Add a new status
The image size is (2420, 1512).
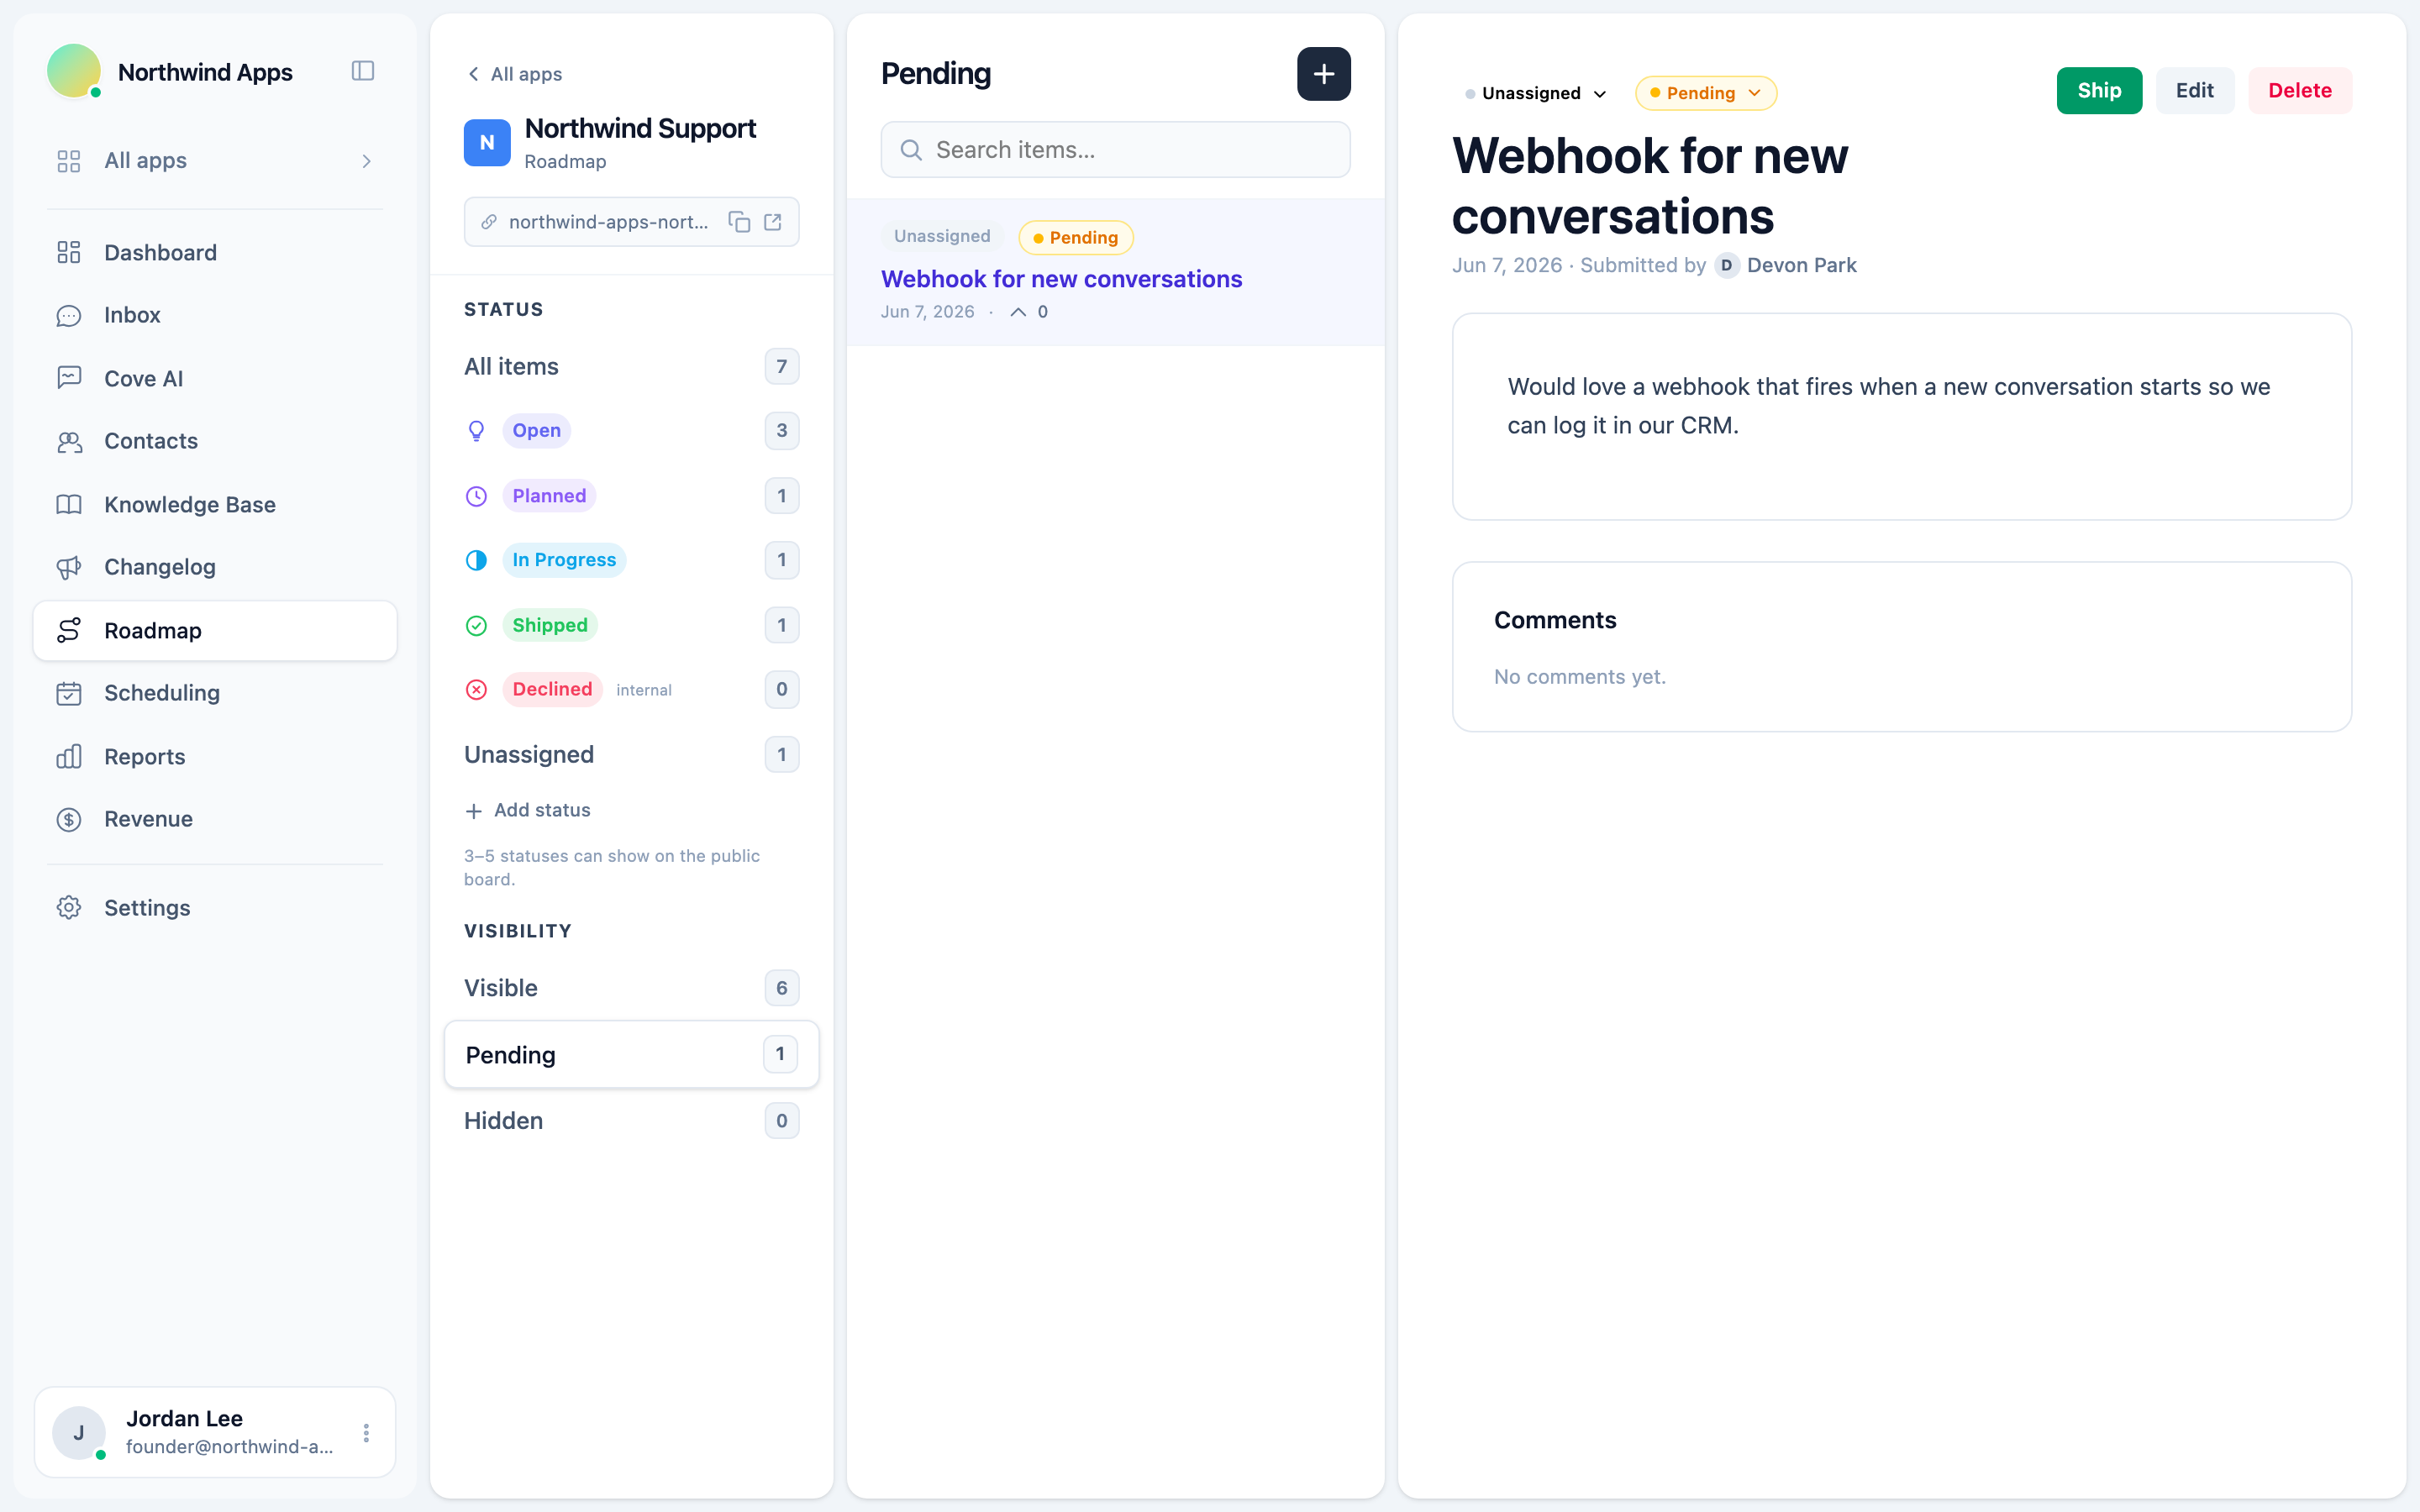click(528, 811)
